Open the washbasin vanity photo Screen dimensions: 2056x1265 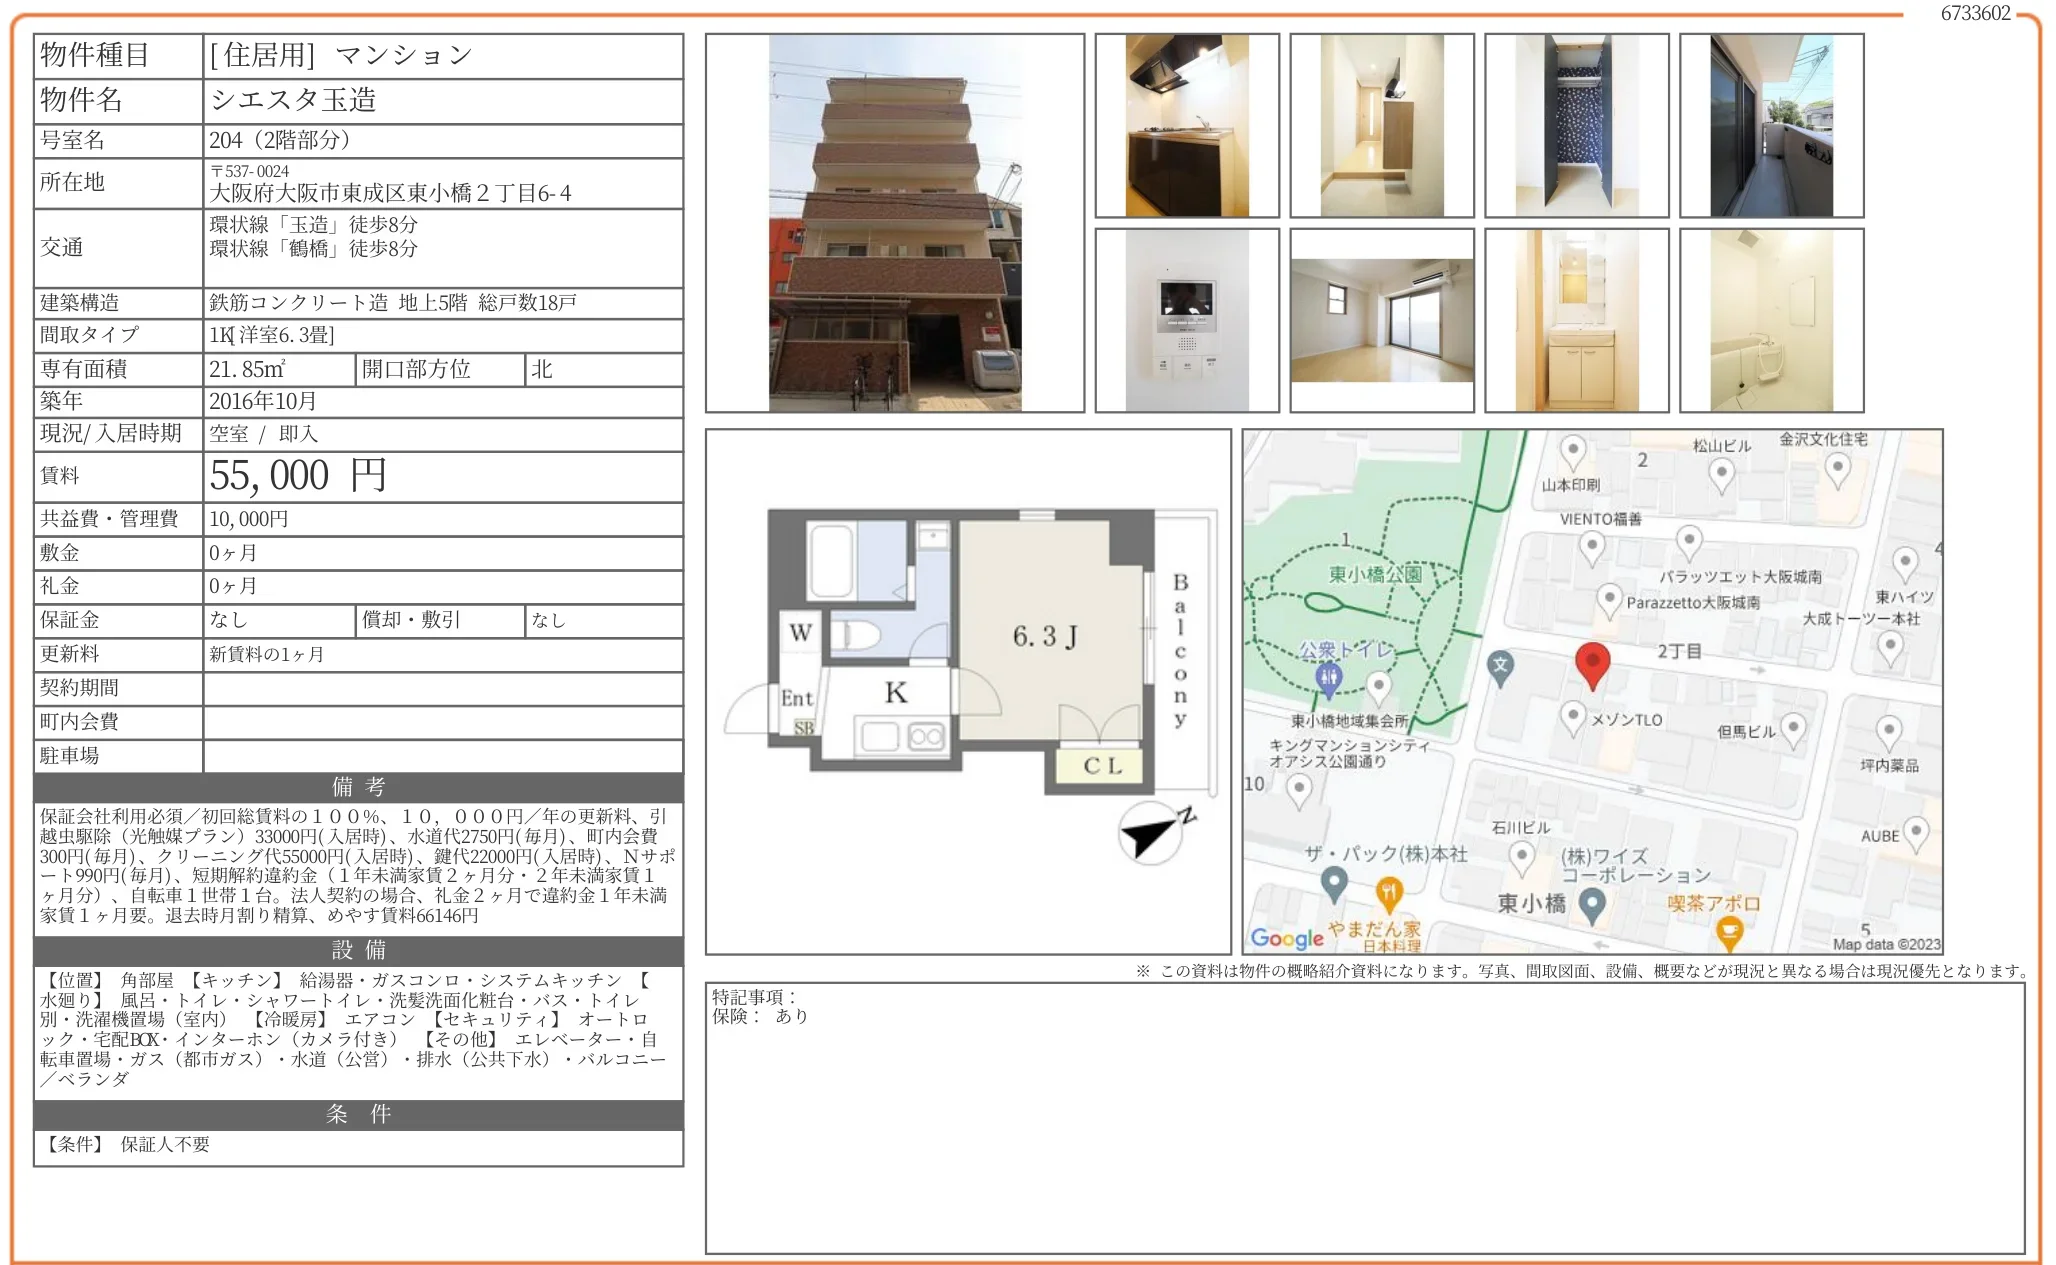(x=1576, y=320)
